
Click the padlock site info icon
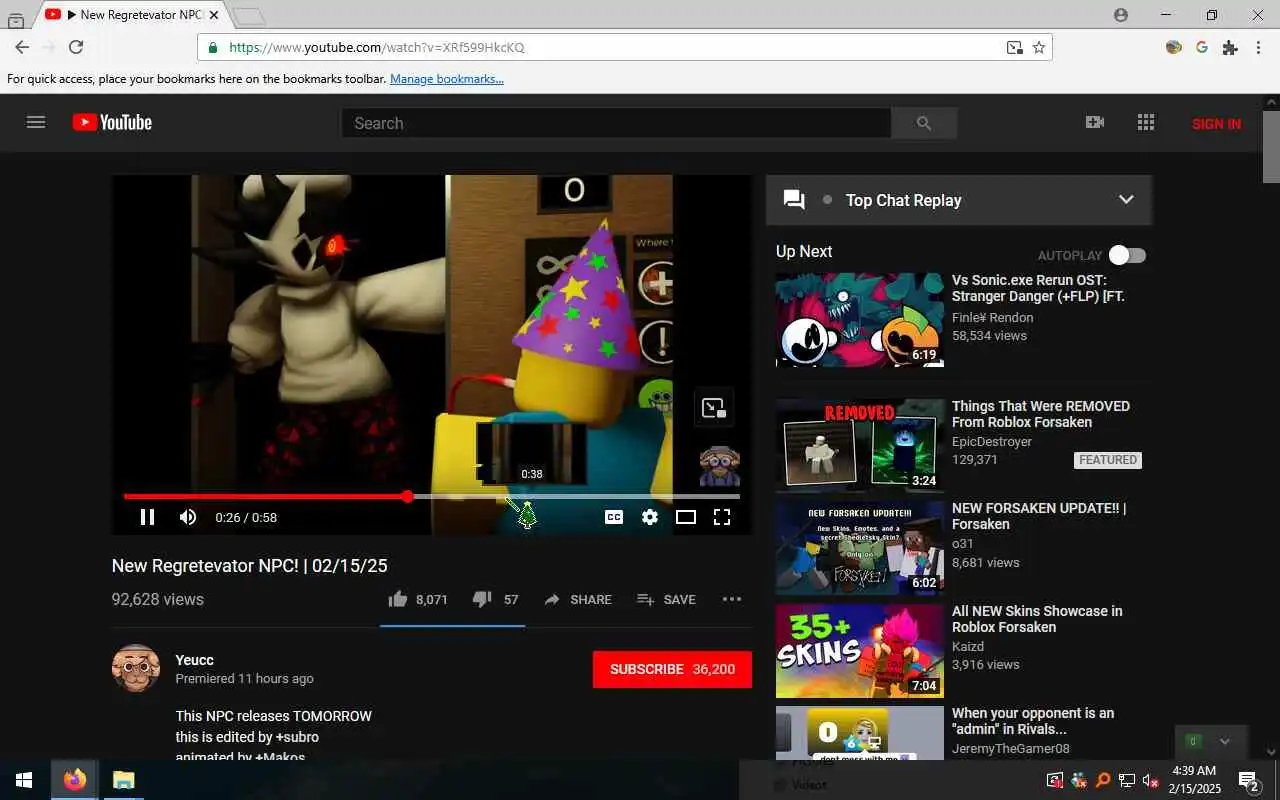212,47
